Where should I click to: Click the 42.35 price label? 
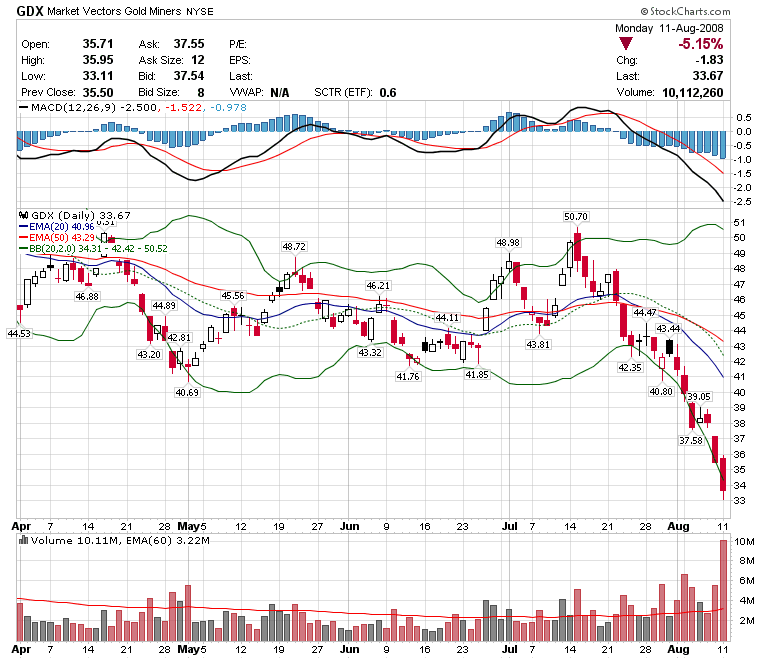(x=630, y=368)
